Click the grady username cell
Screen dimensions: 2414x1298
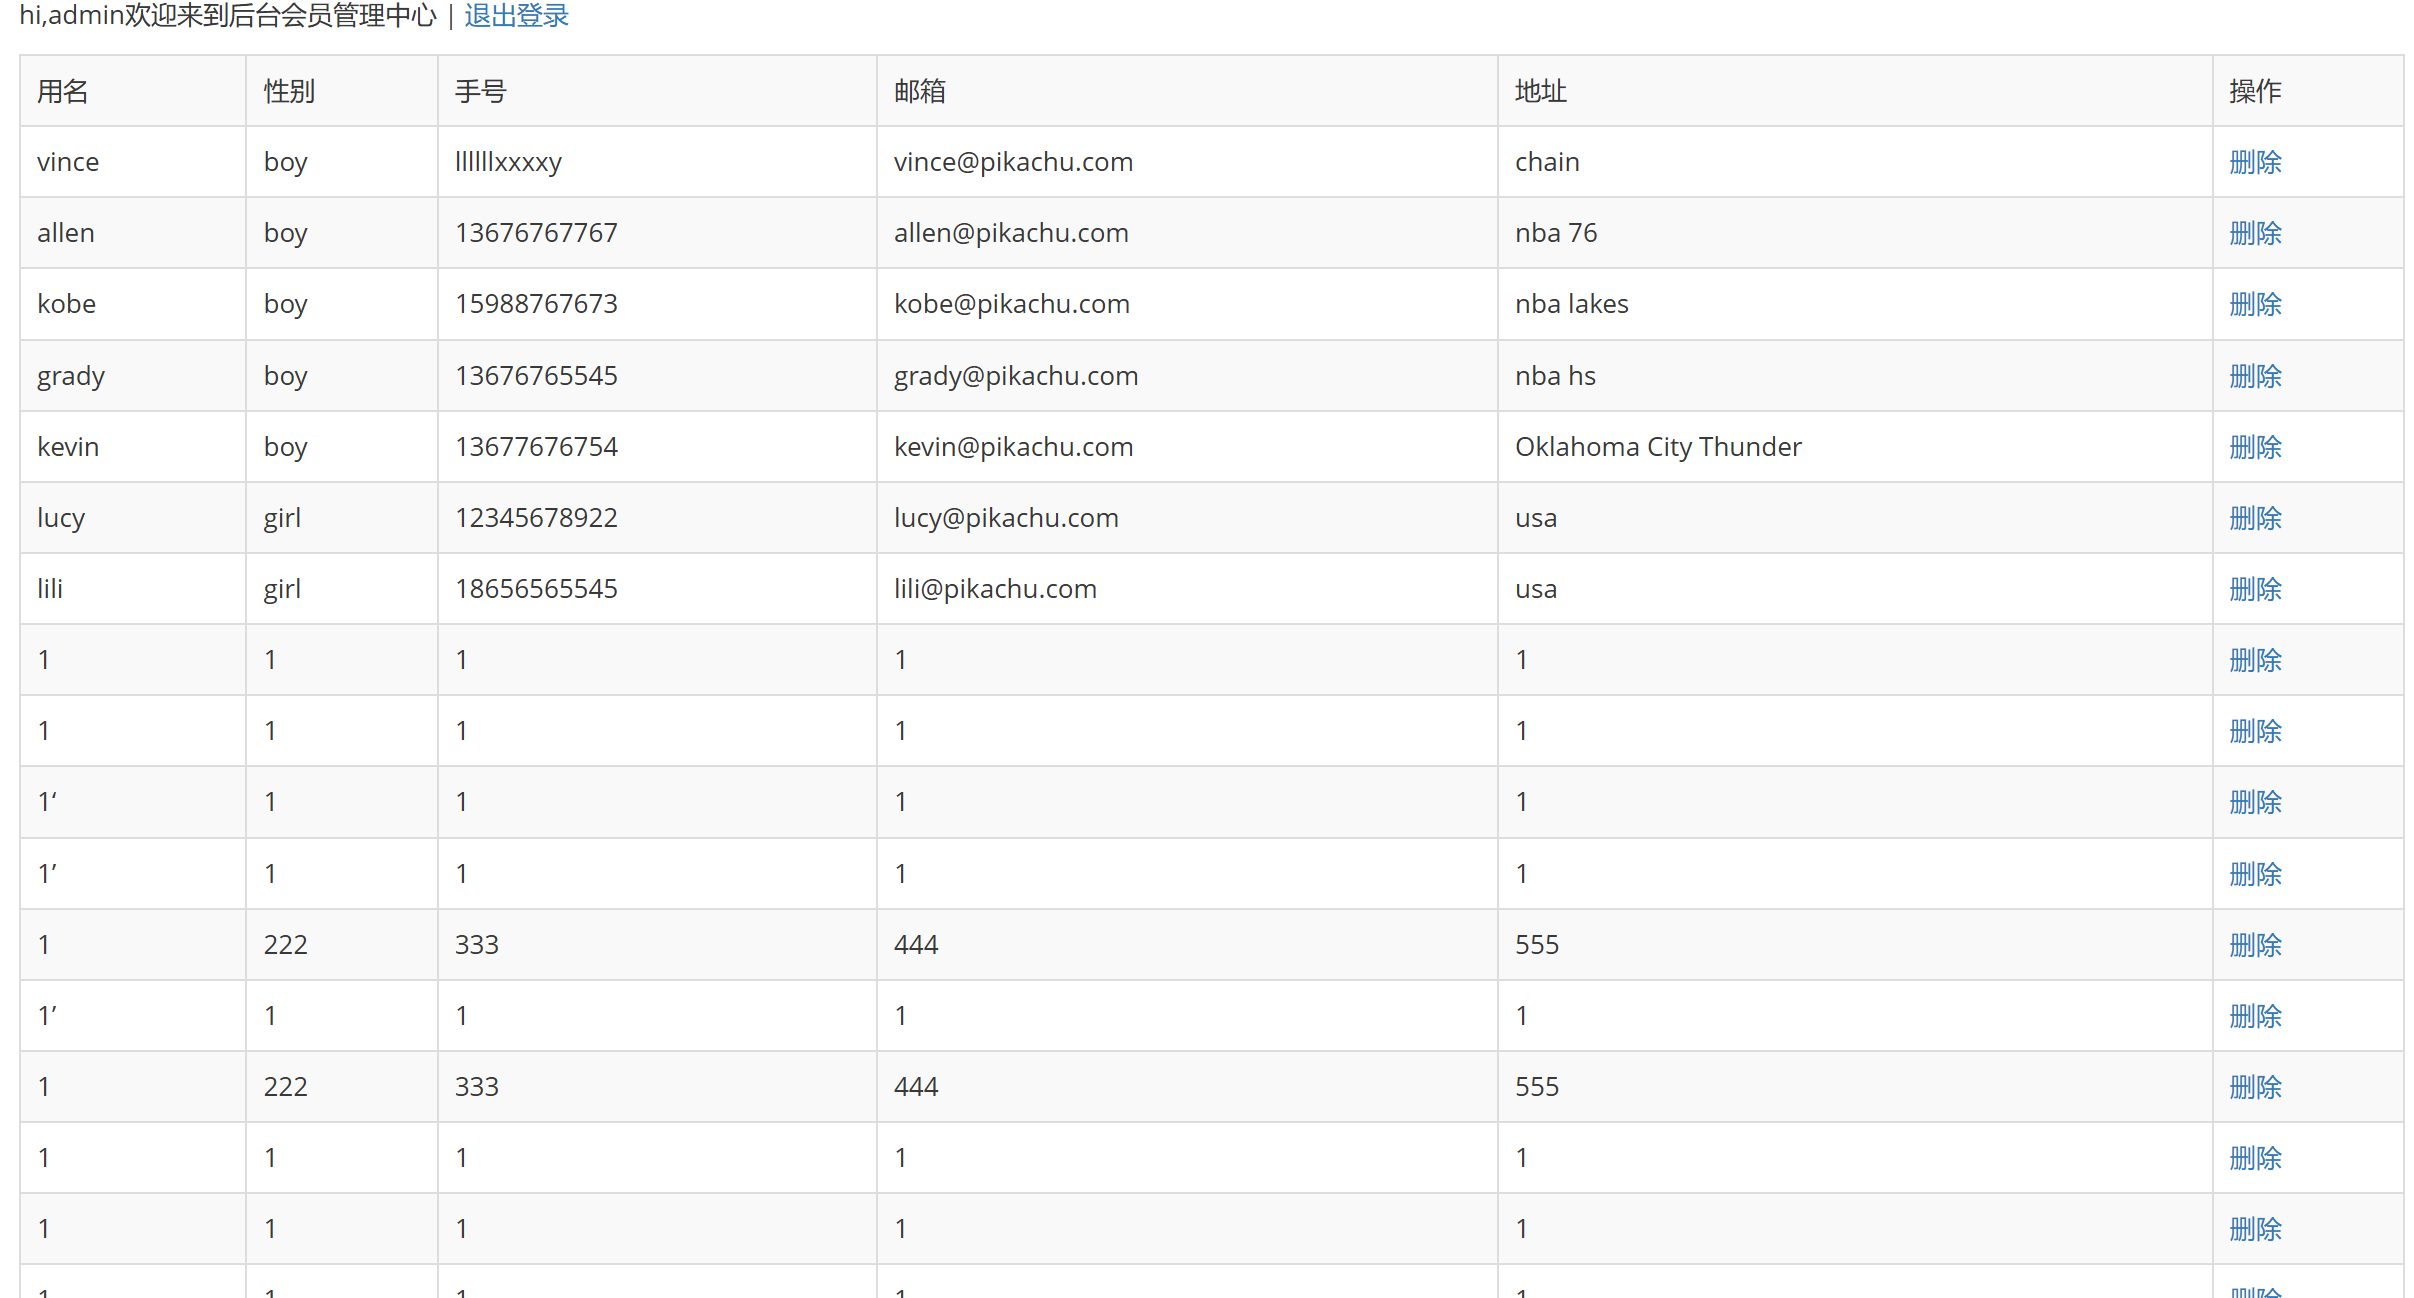71,376
